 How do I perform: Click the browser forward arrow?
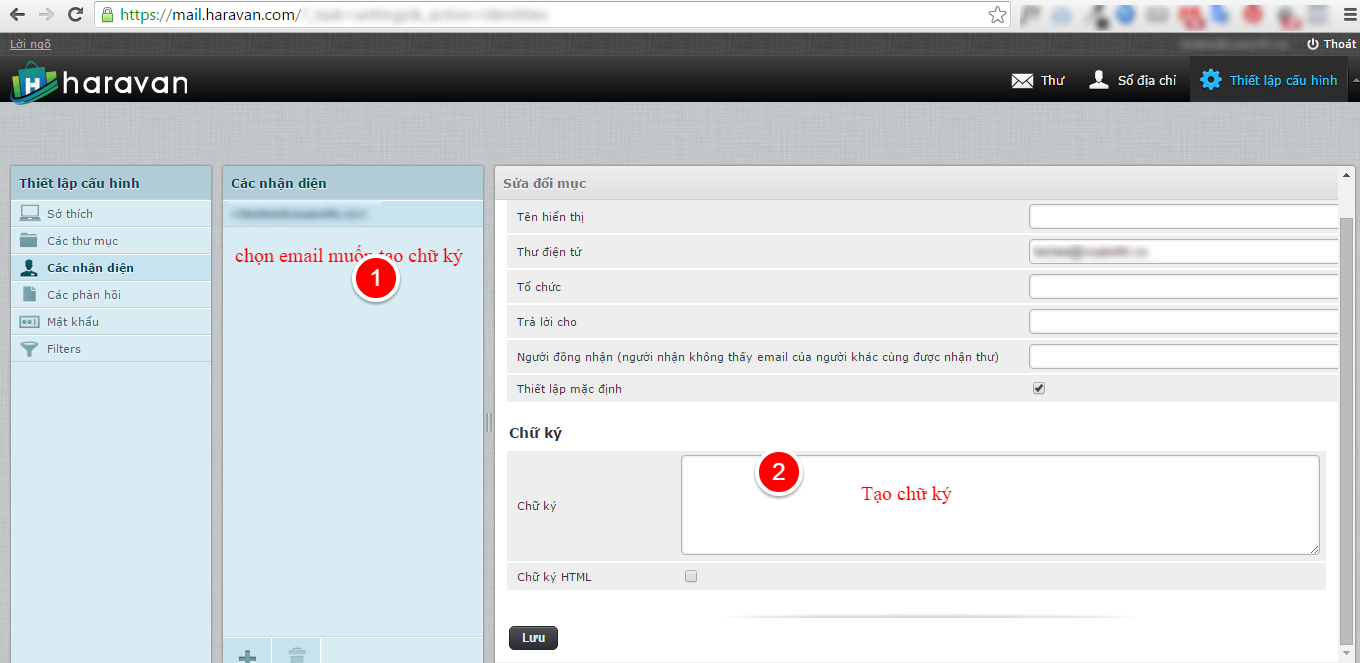(x=46, y=14)
